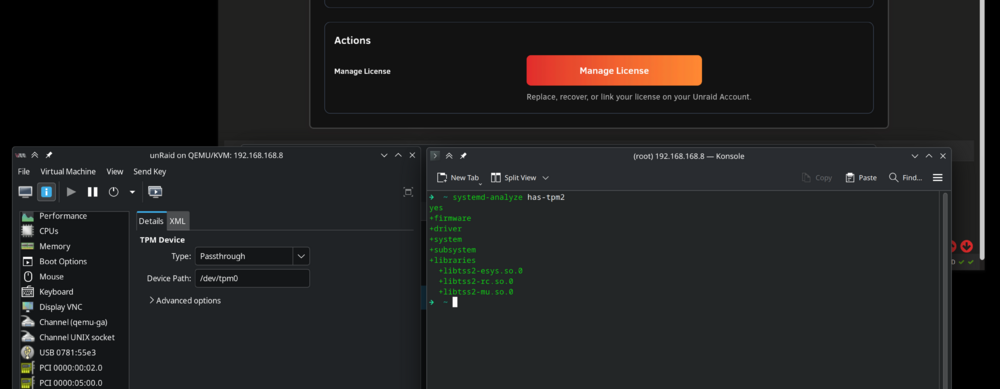The height and width of the screenshot is (389, 1000).
Task: Pause the virtual machine
Action: pos(92,192)
